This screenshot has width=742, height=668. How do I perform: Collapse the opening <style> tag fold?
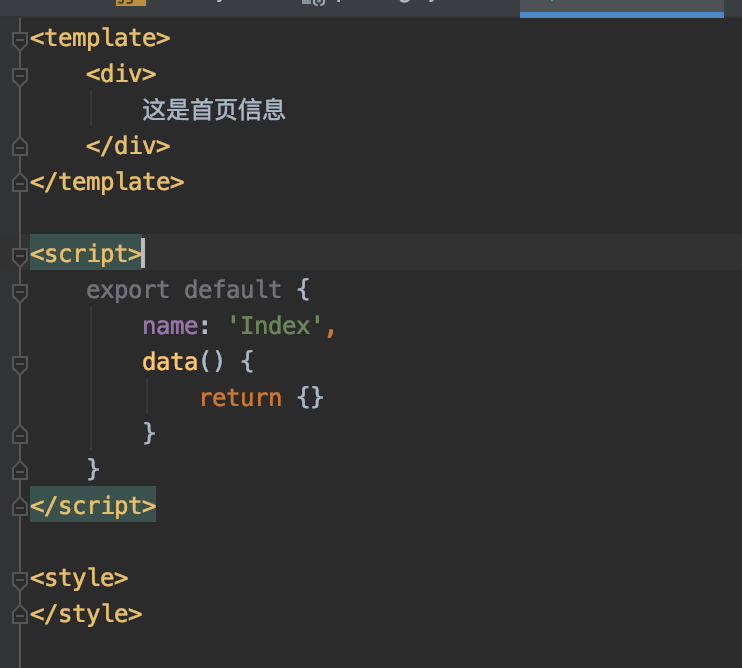(x=19, y=580)
